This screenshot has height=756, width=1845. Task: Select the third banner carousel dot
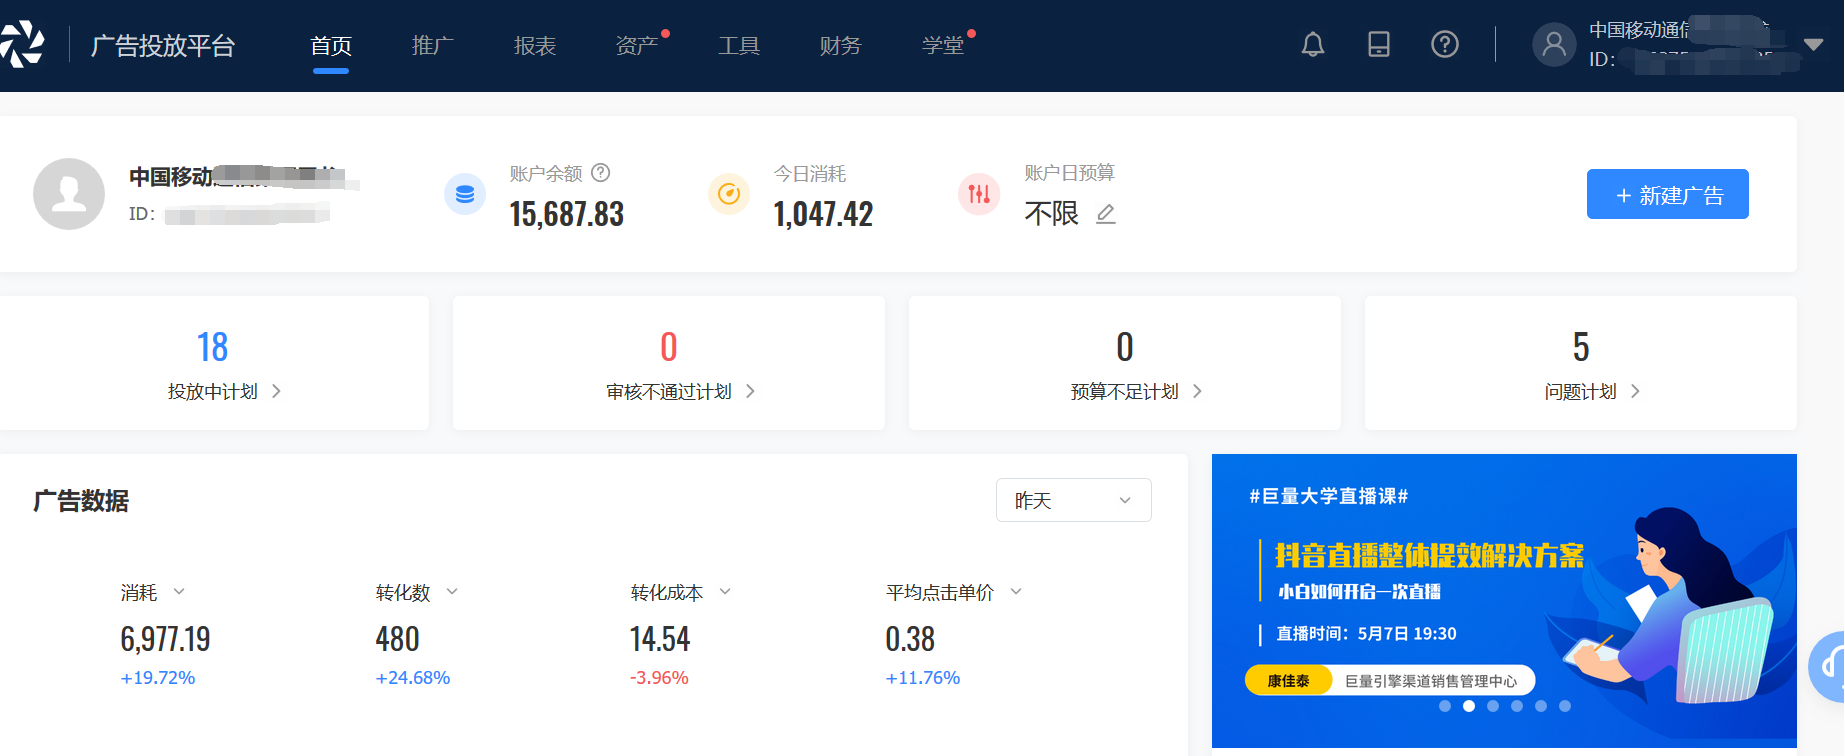click(x=1492, y=706)
